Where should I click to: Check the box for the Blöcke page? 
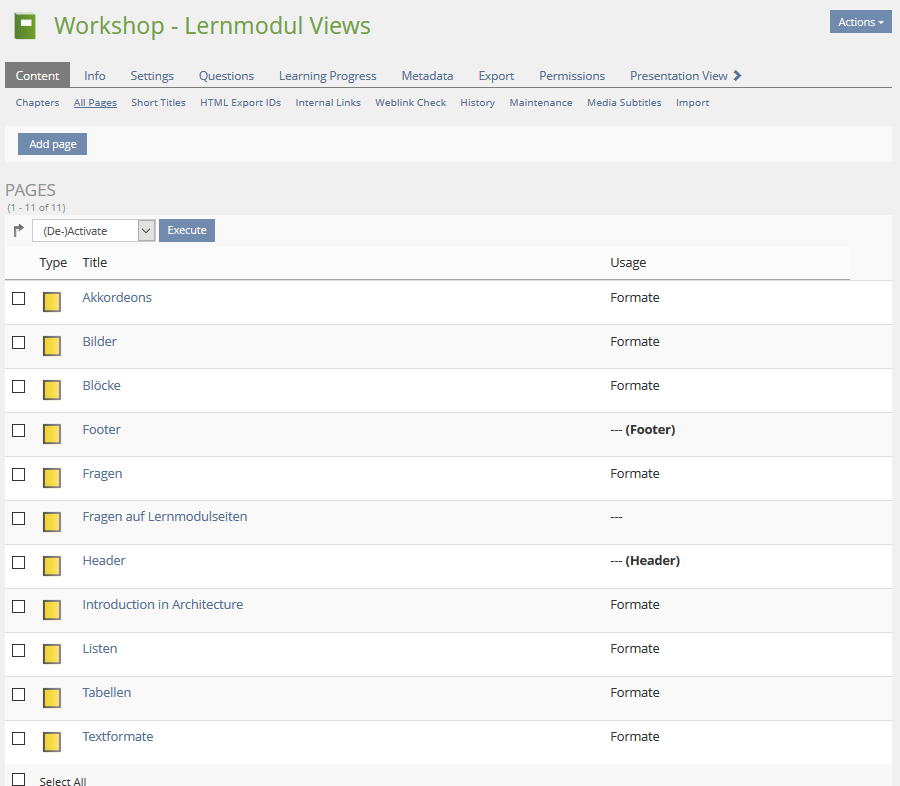pos(18,386)
